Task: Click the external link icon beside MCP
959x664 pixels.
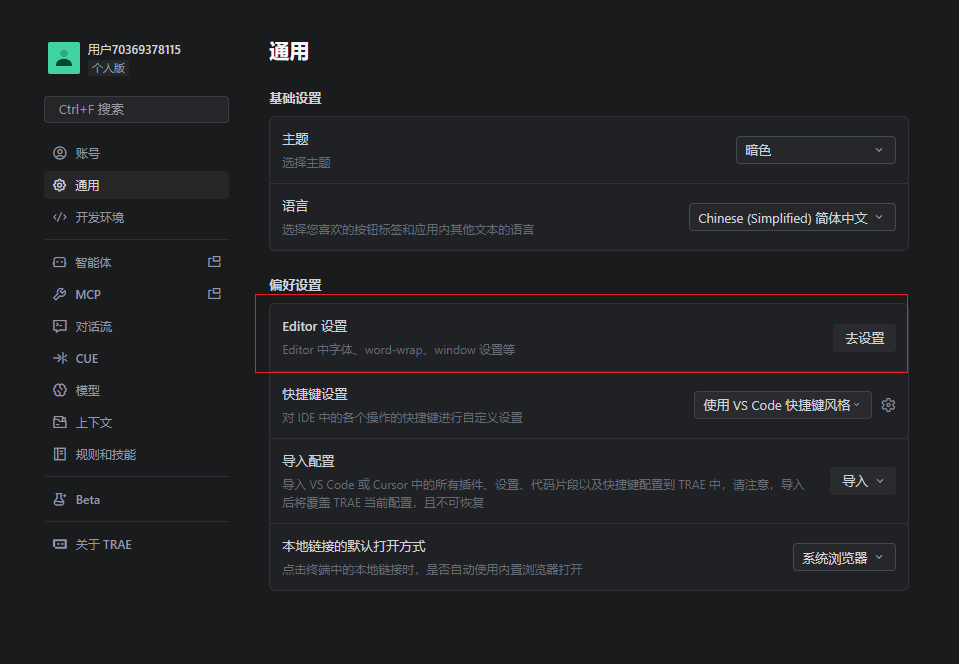Action: point(214,294)
